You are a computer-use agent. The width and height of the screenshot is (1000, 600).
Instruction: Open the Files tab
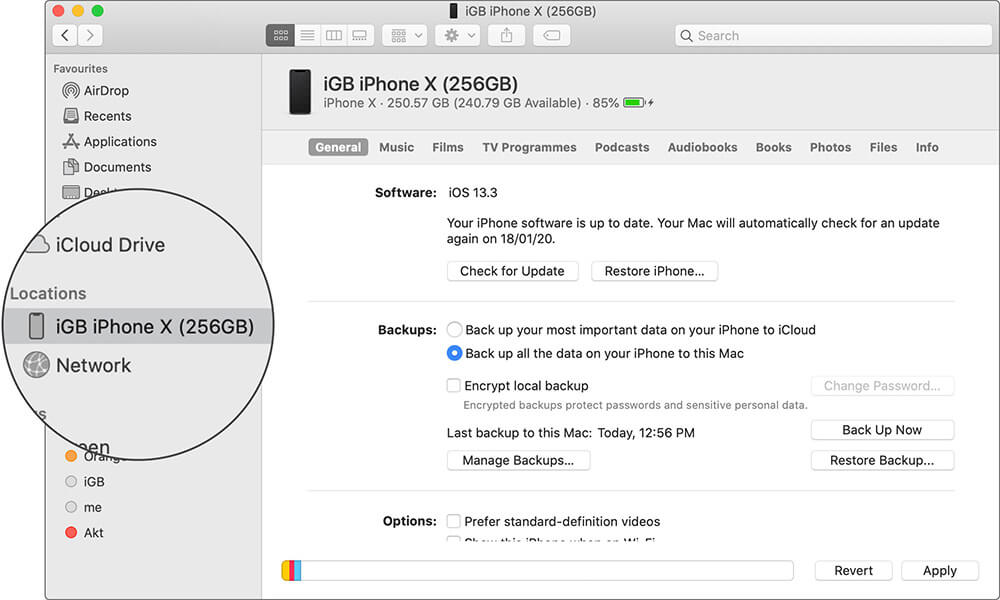point(883,147)
